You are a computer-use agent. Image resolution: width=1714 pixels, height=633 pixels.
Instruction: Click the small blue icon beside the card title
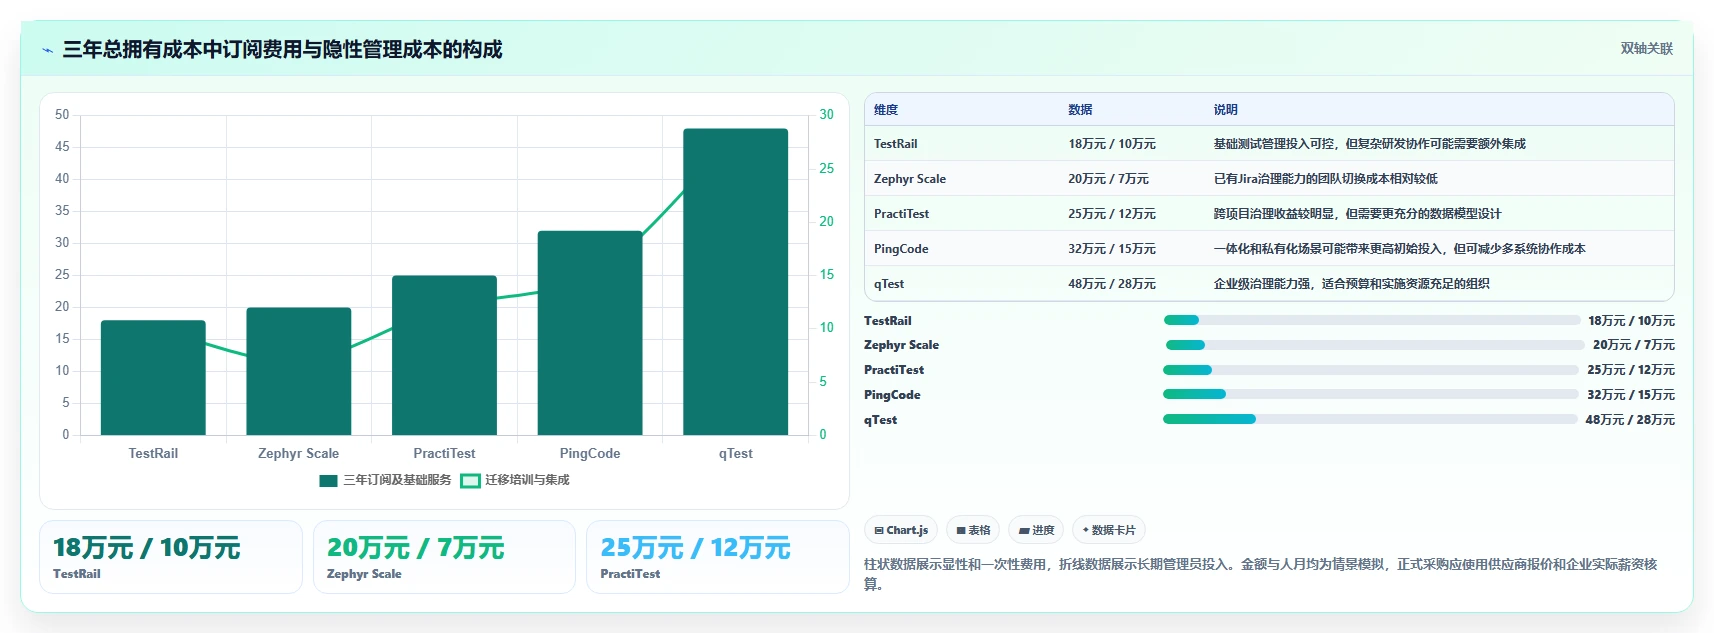(x=47, y=50)
